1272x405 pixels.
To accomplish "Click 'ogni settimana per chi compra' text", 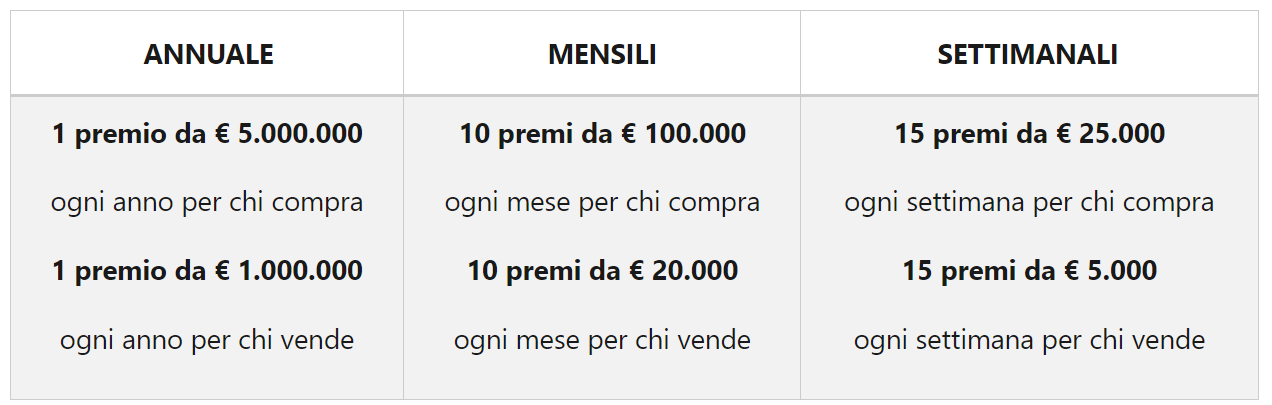I will click(1029, 203).
